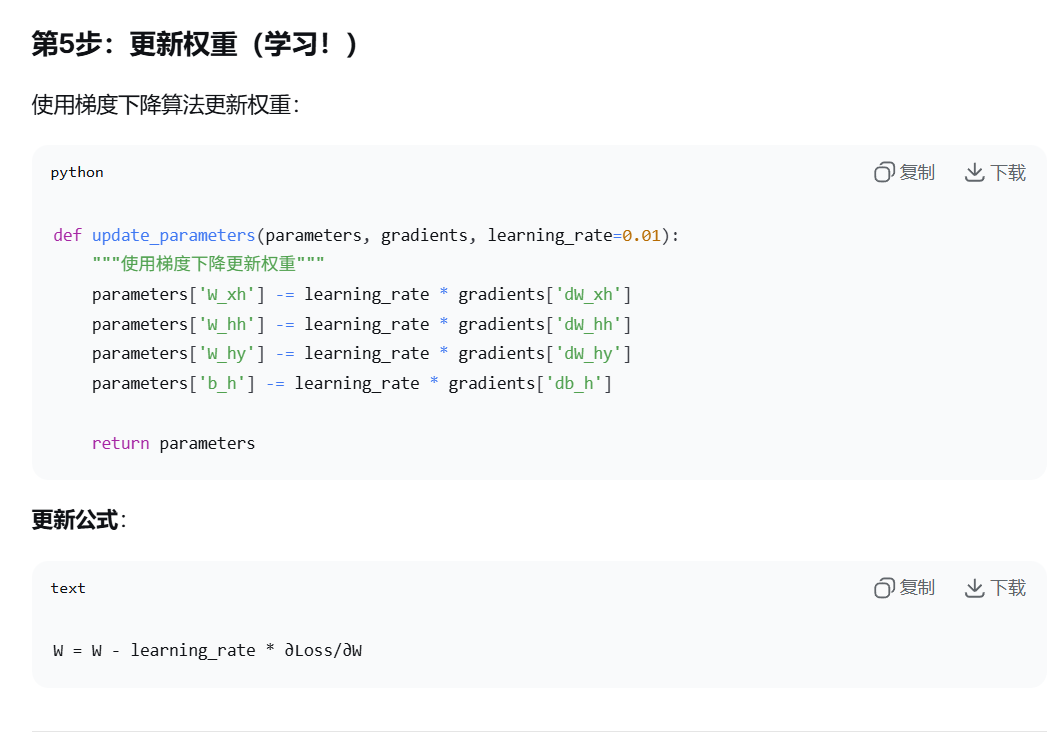Click the 'return parameters' line

click(x=174, y=443)
